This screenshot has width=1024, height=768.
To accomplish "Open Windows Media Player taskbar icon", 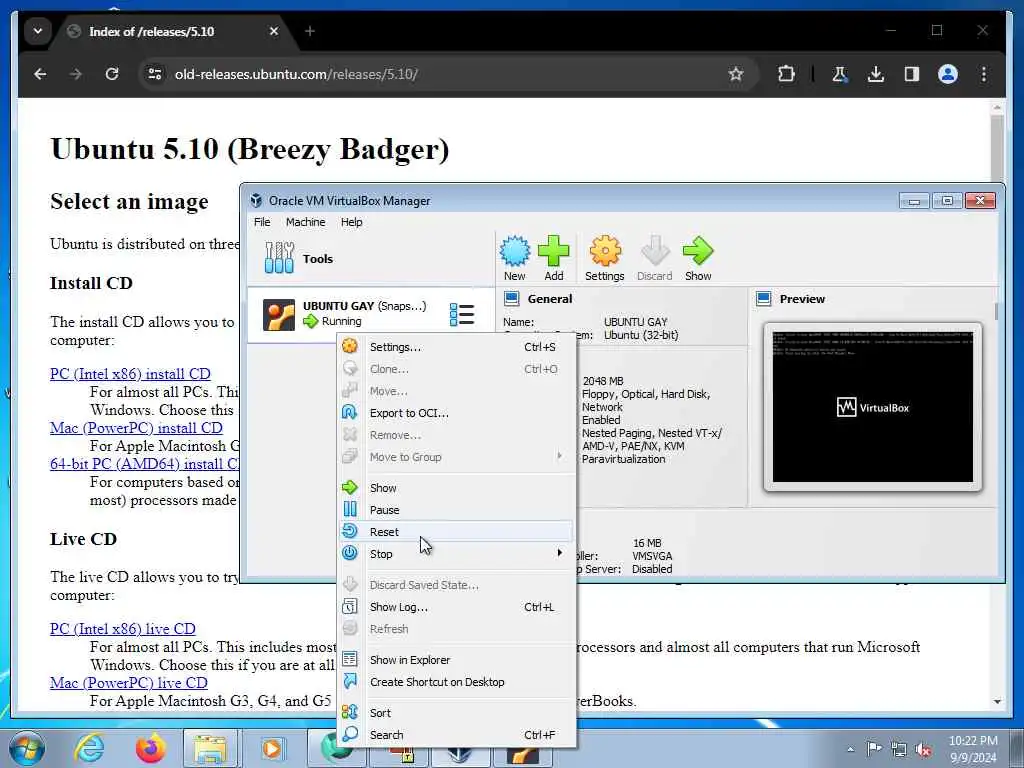I will [x=272, y=748].
